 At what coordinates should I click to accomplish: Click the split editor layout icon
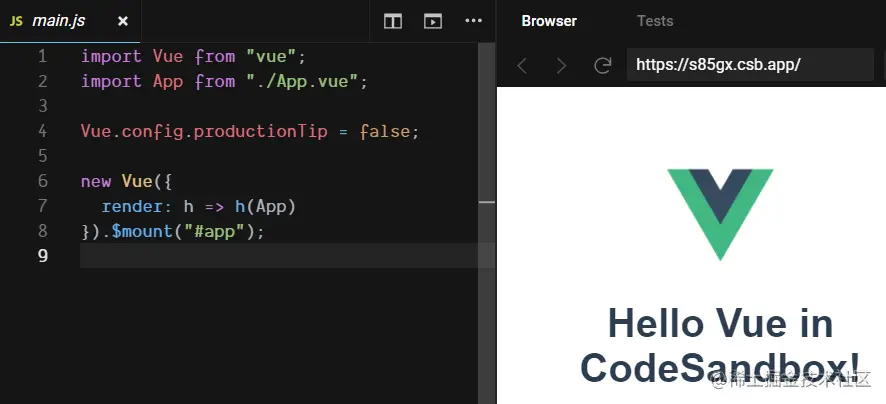click(x=393, y=21)
